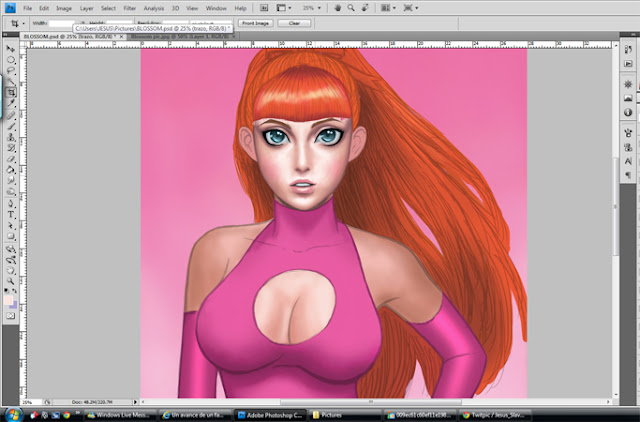The width and height of the screenshot is (640, 422).
Task: Expand the status bar info arrow
Action: (135, 402)
